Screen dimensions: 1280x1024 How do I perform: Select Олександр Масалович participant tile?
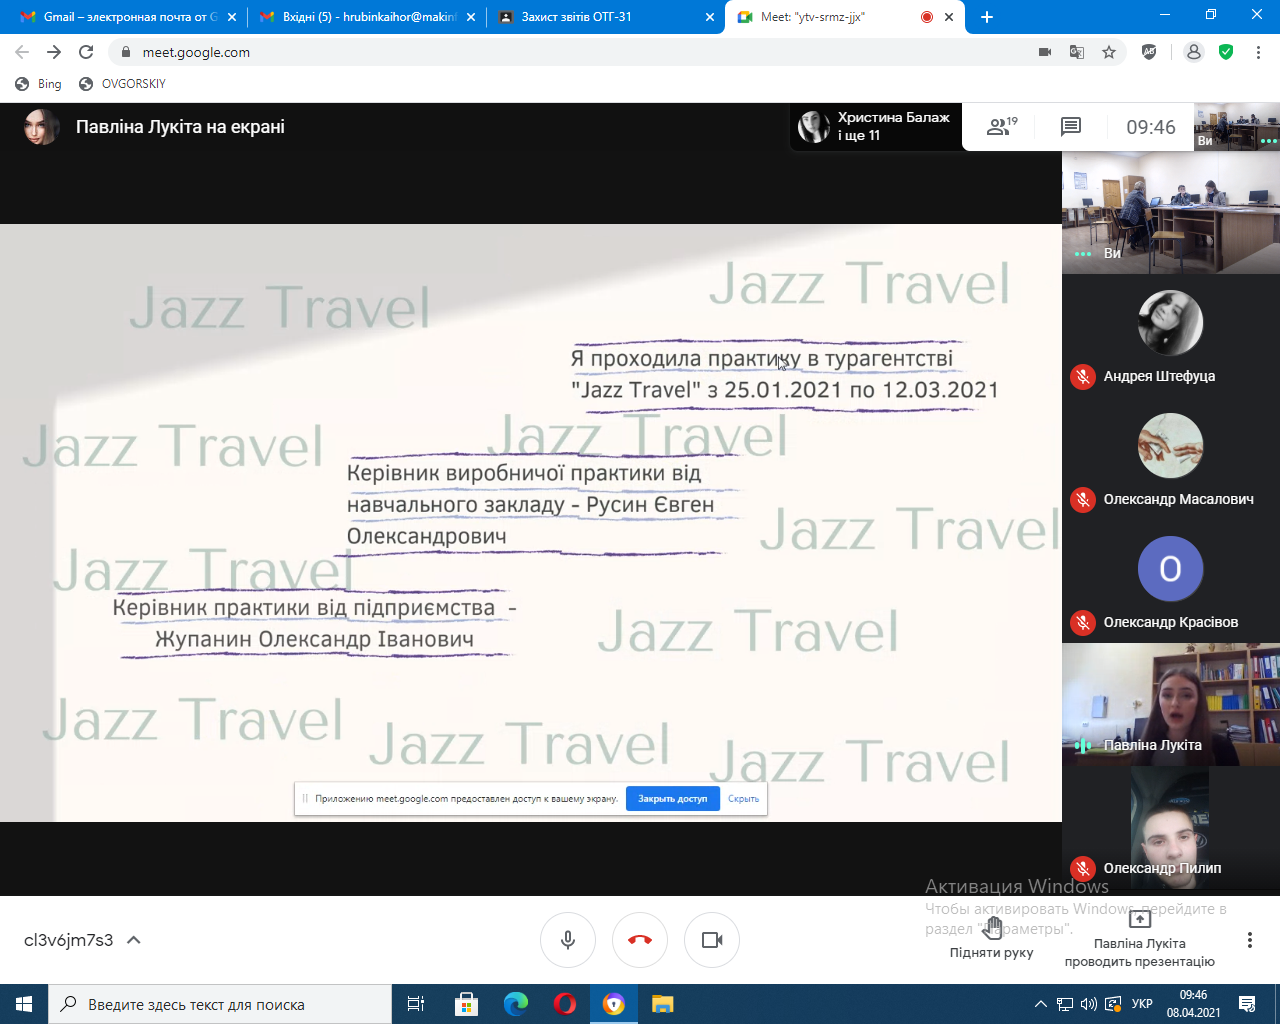coord(1171,458)
